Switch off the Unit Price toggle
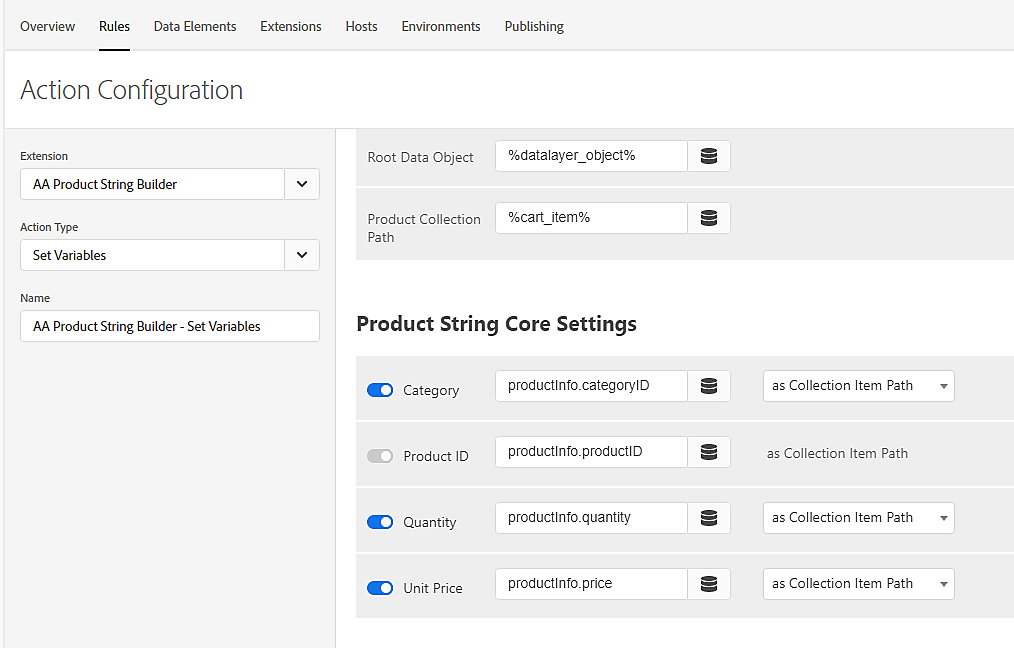Screen dimensions: 1014x648 click(x=380, y=588)
